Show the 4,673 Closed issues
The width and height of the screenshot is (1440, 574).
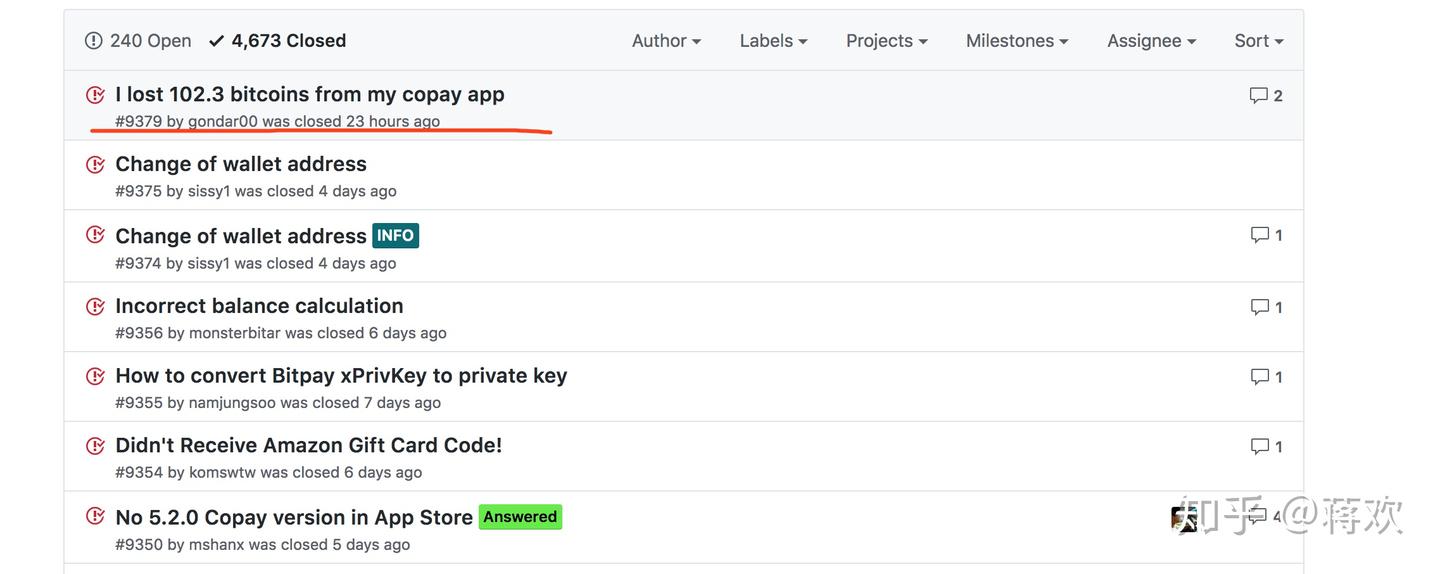(x=277, y=41)
